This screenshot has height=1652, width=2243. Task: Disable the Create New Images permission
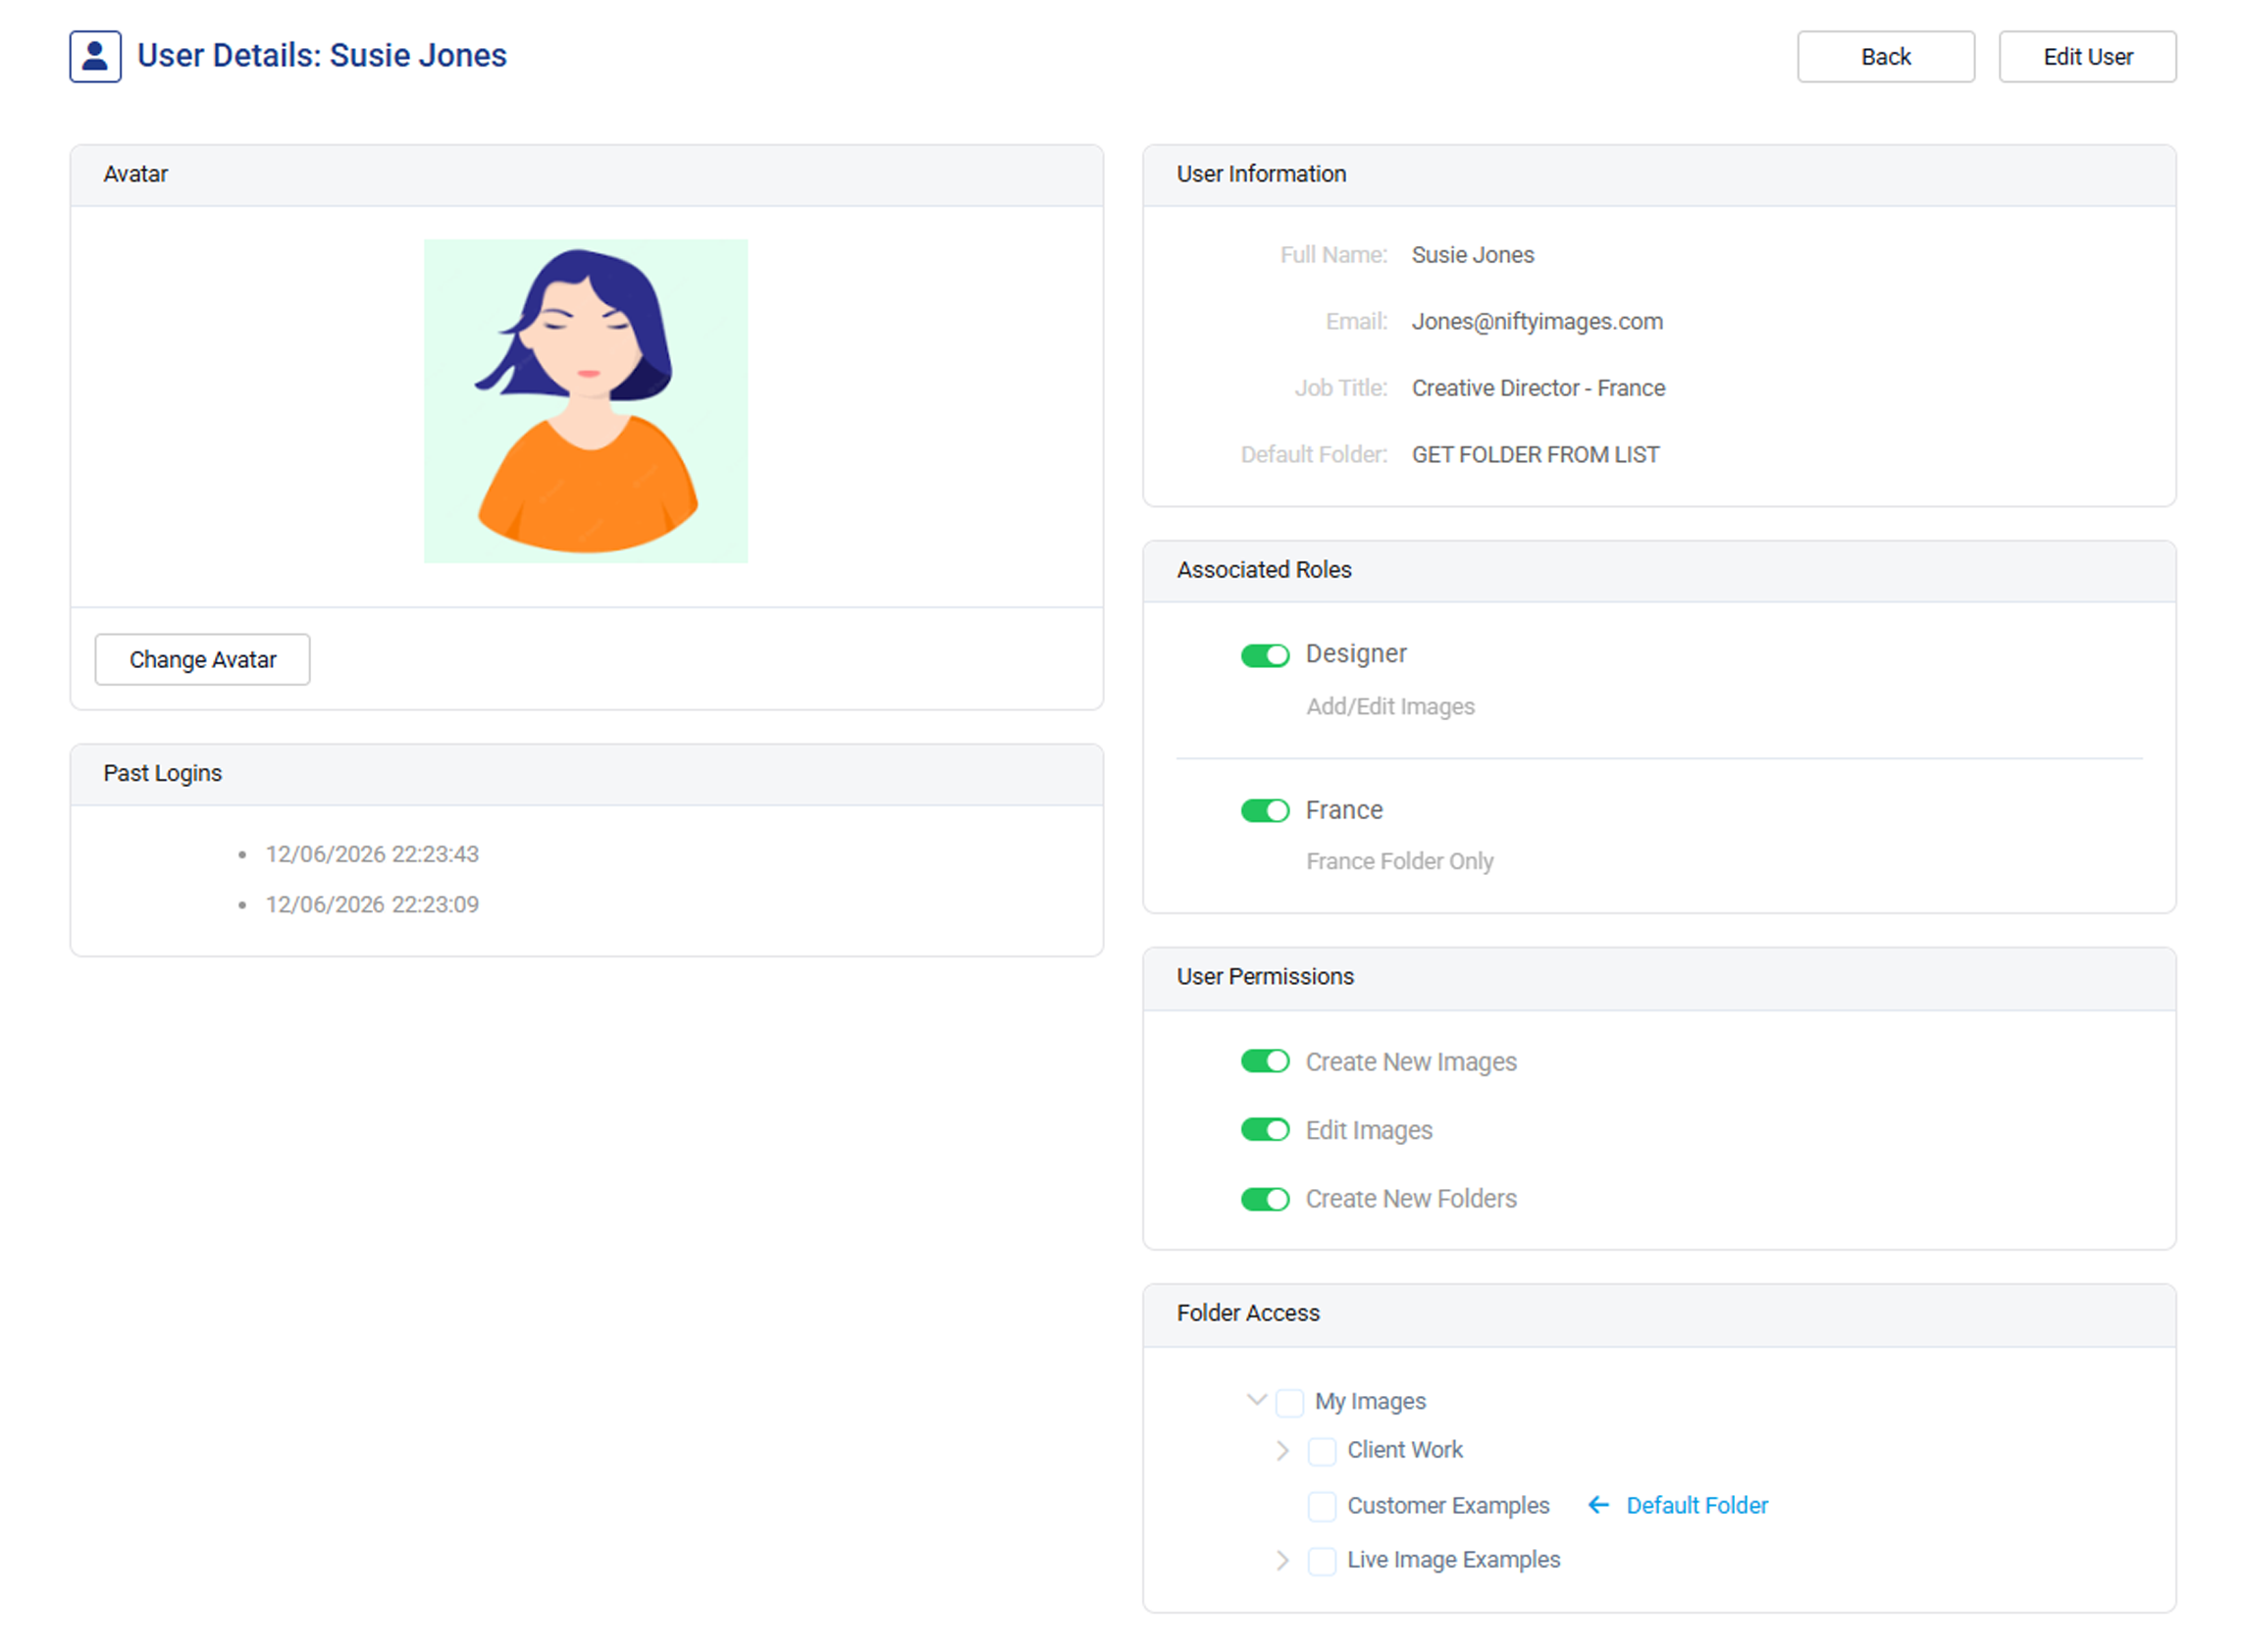click(1264, 1061)
